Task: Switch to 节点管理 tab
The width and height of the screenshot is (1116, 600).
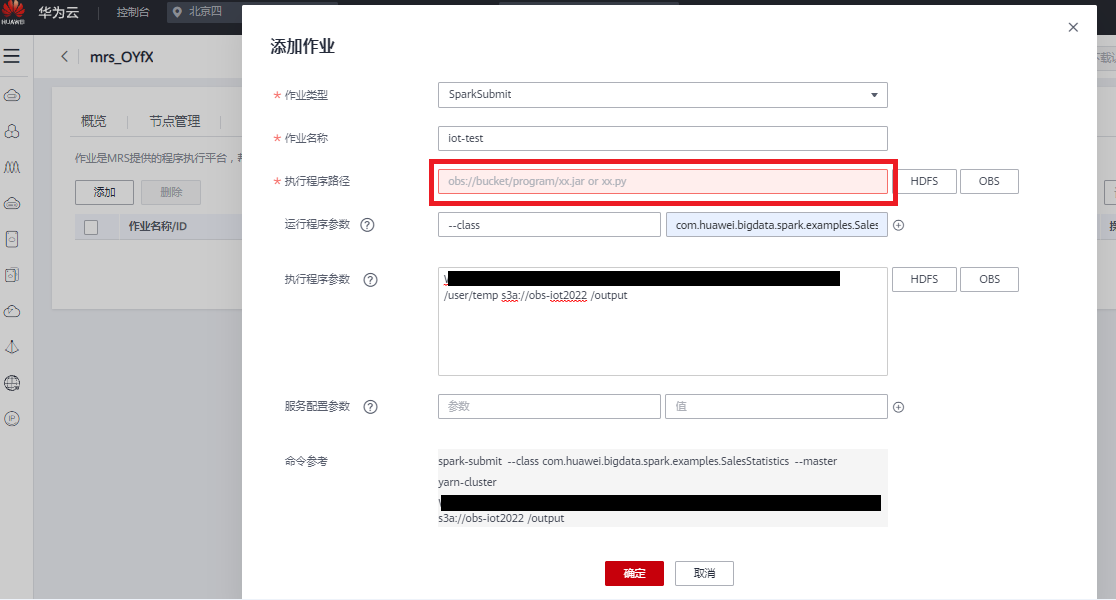Action: pos(175,121)
